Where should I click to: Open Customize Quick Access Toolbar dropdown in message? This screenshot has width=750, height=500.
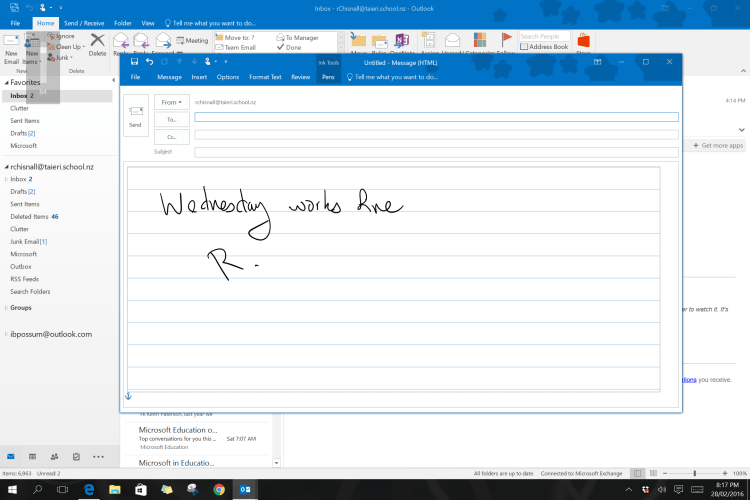[226, 62]
